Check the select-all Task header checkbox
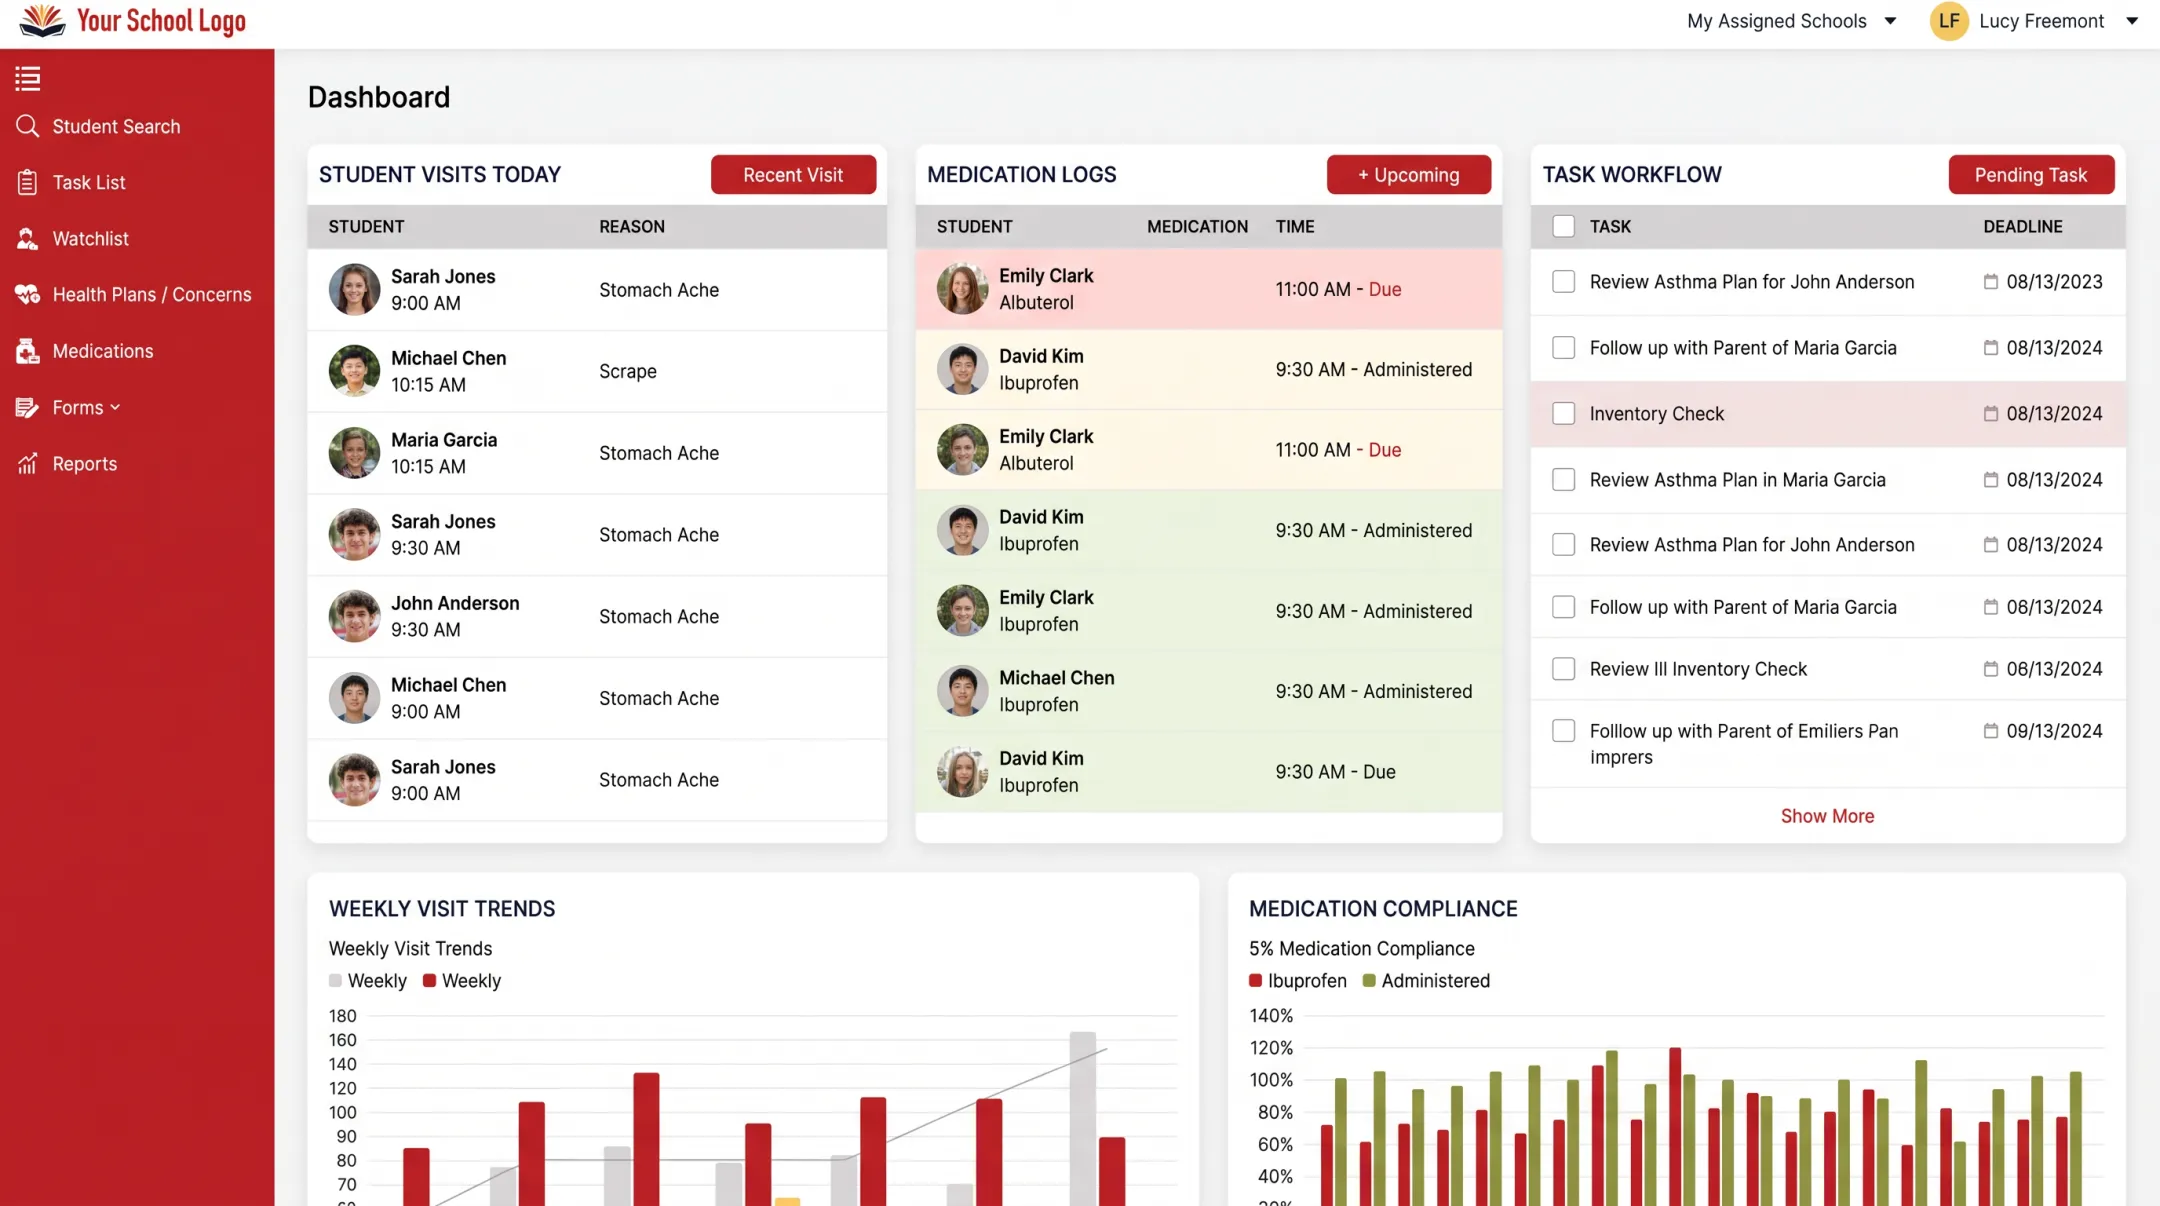Viewport: 2160px width, 1206px height. click(1563, 226)
